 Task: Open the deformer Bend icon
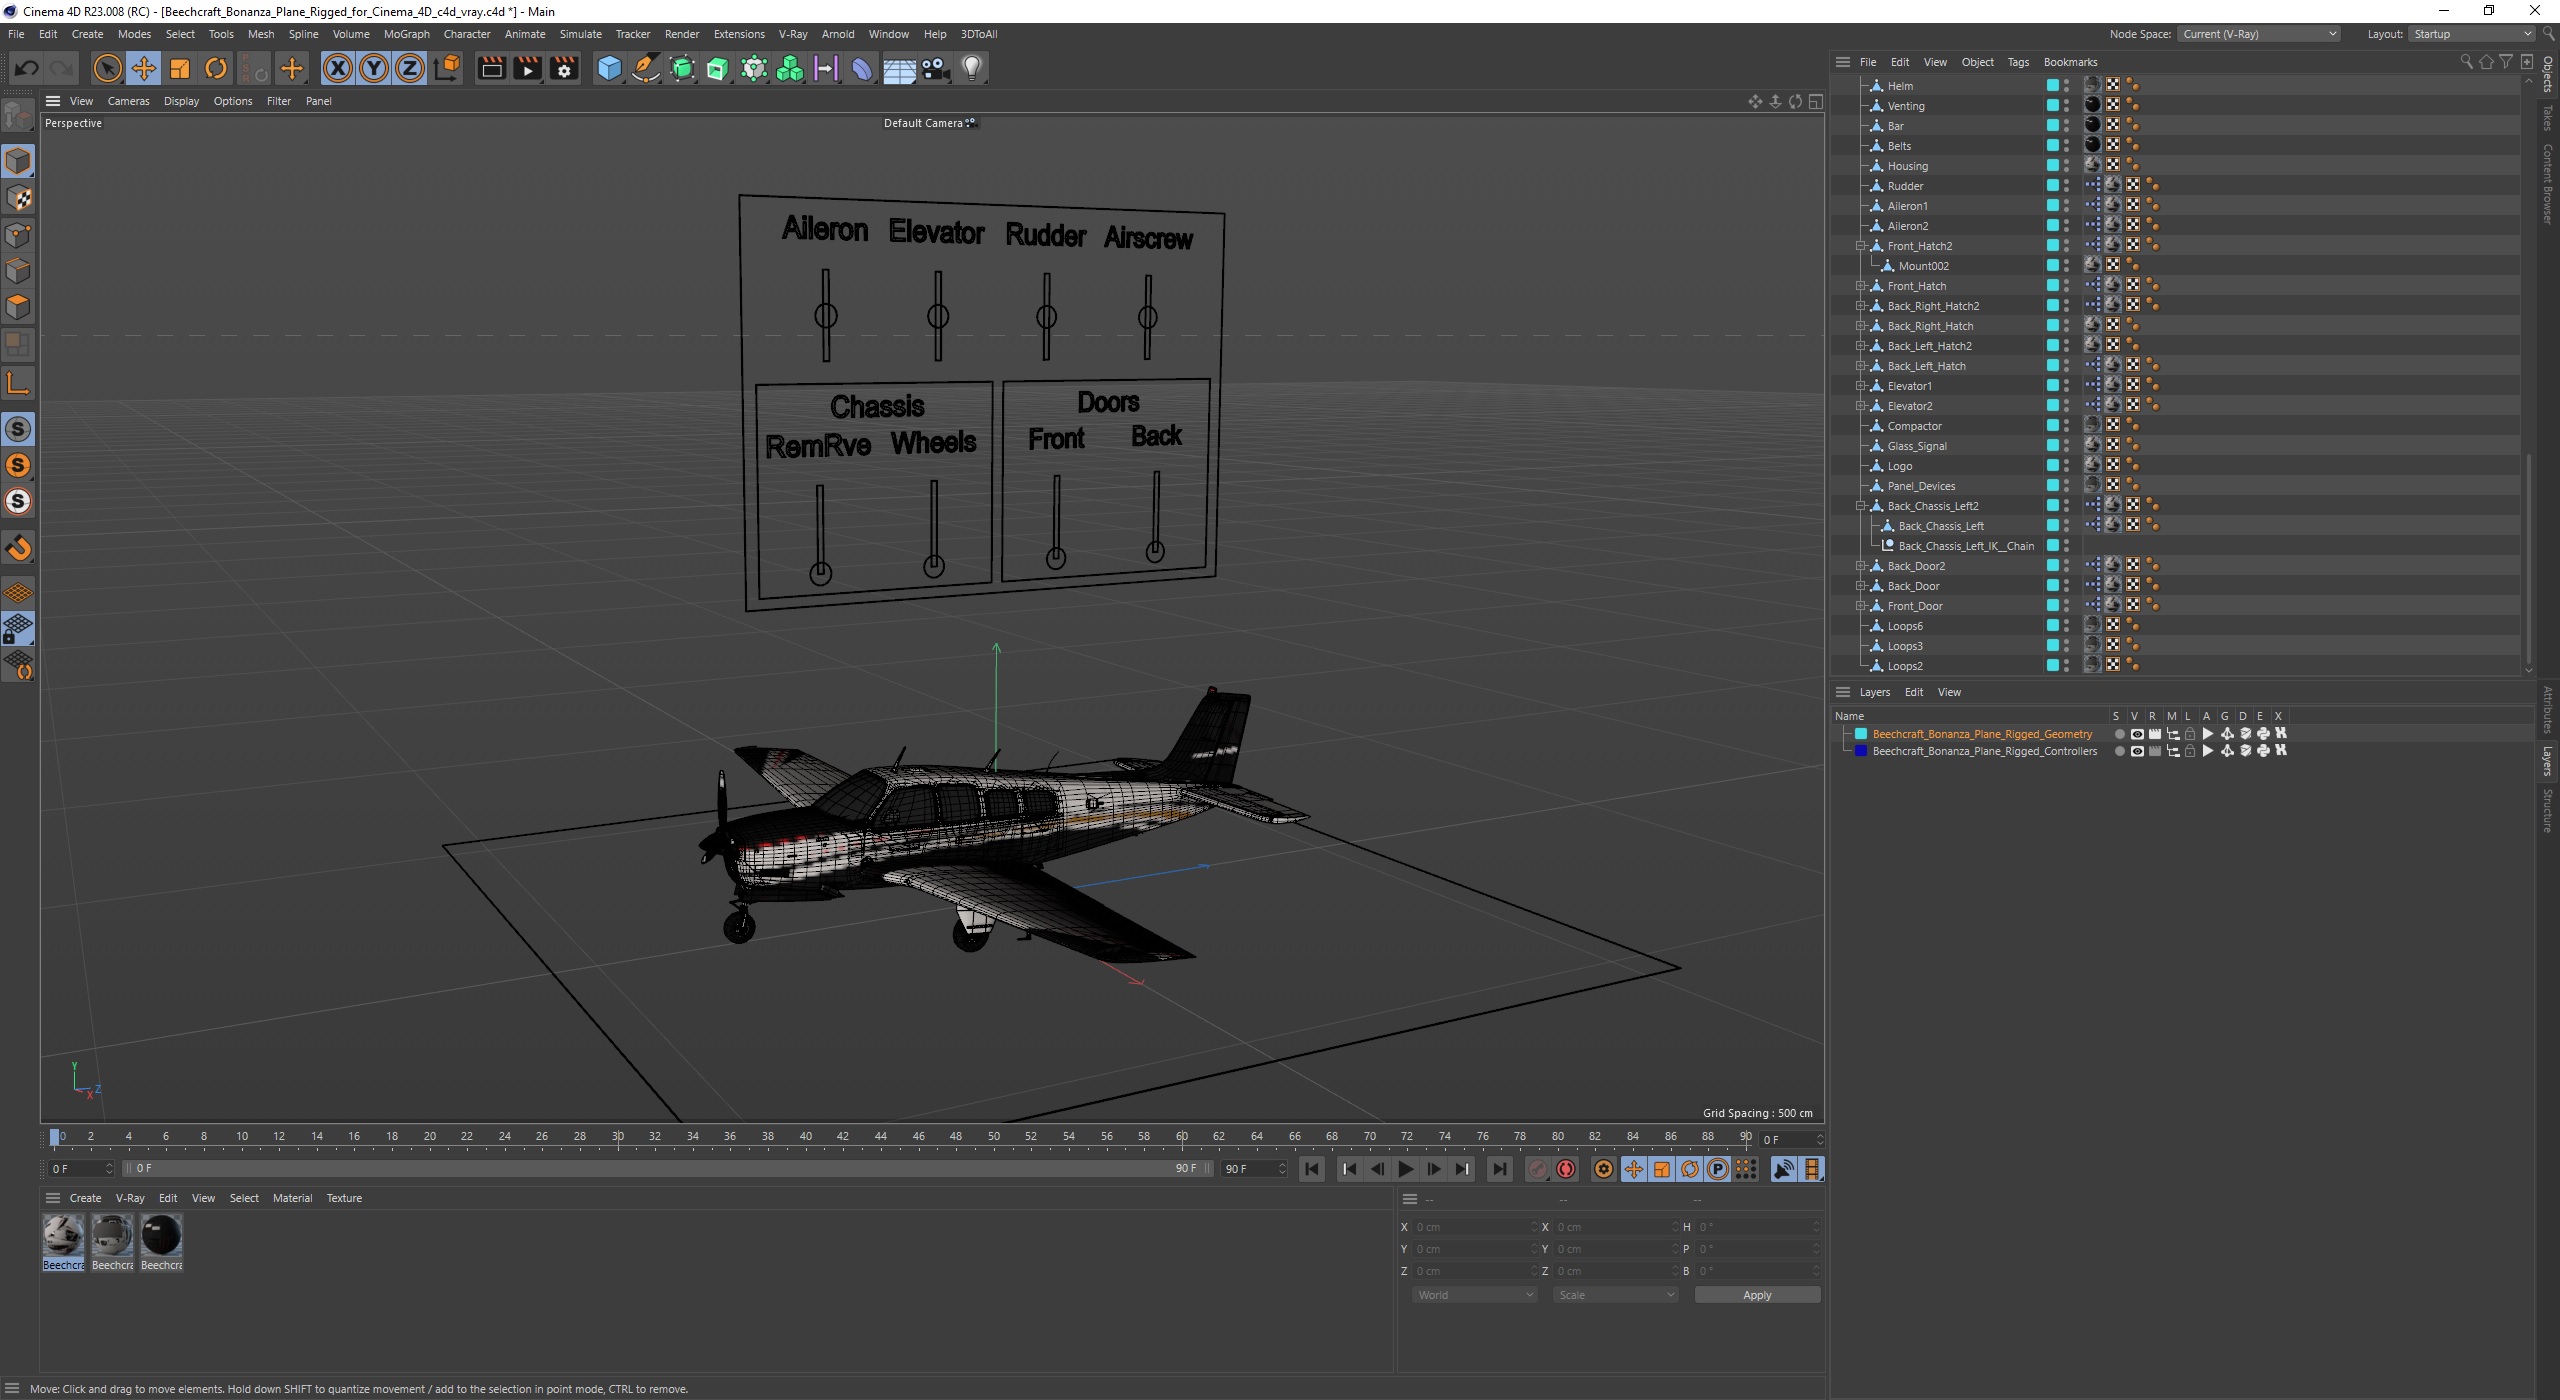(862, 68)
